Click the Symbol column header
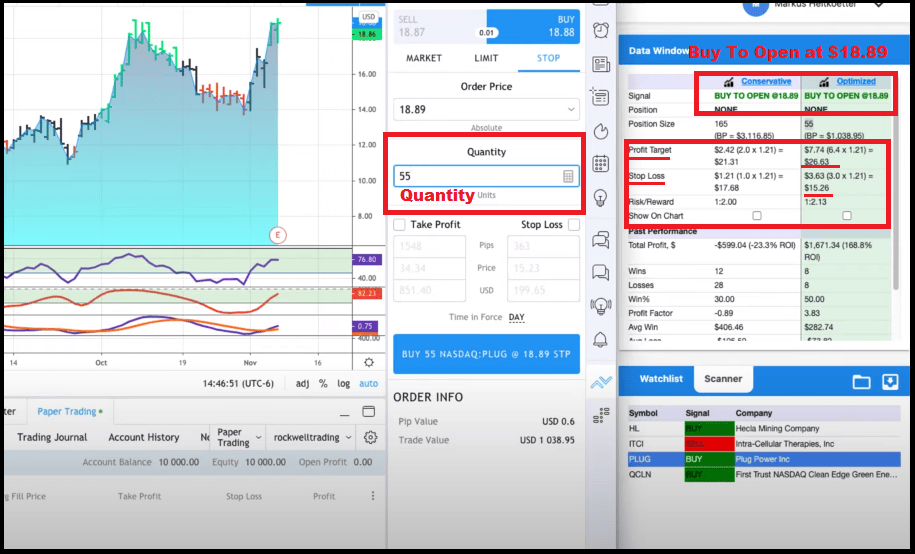Viewport: 915px width, 554px height. [x=643, y=413]
